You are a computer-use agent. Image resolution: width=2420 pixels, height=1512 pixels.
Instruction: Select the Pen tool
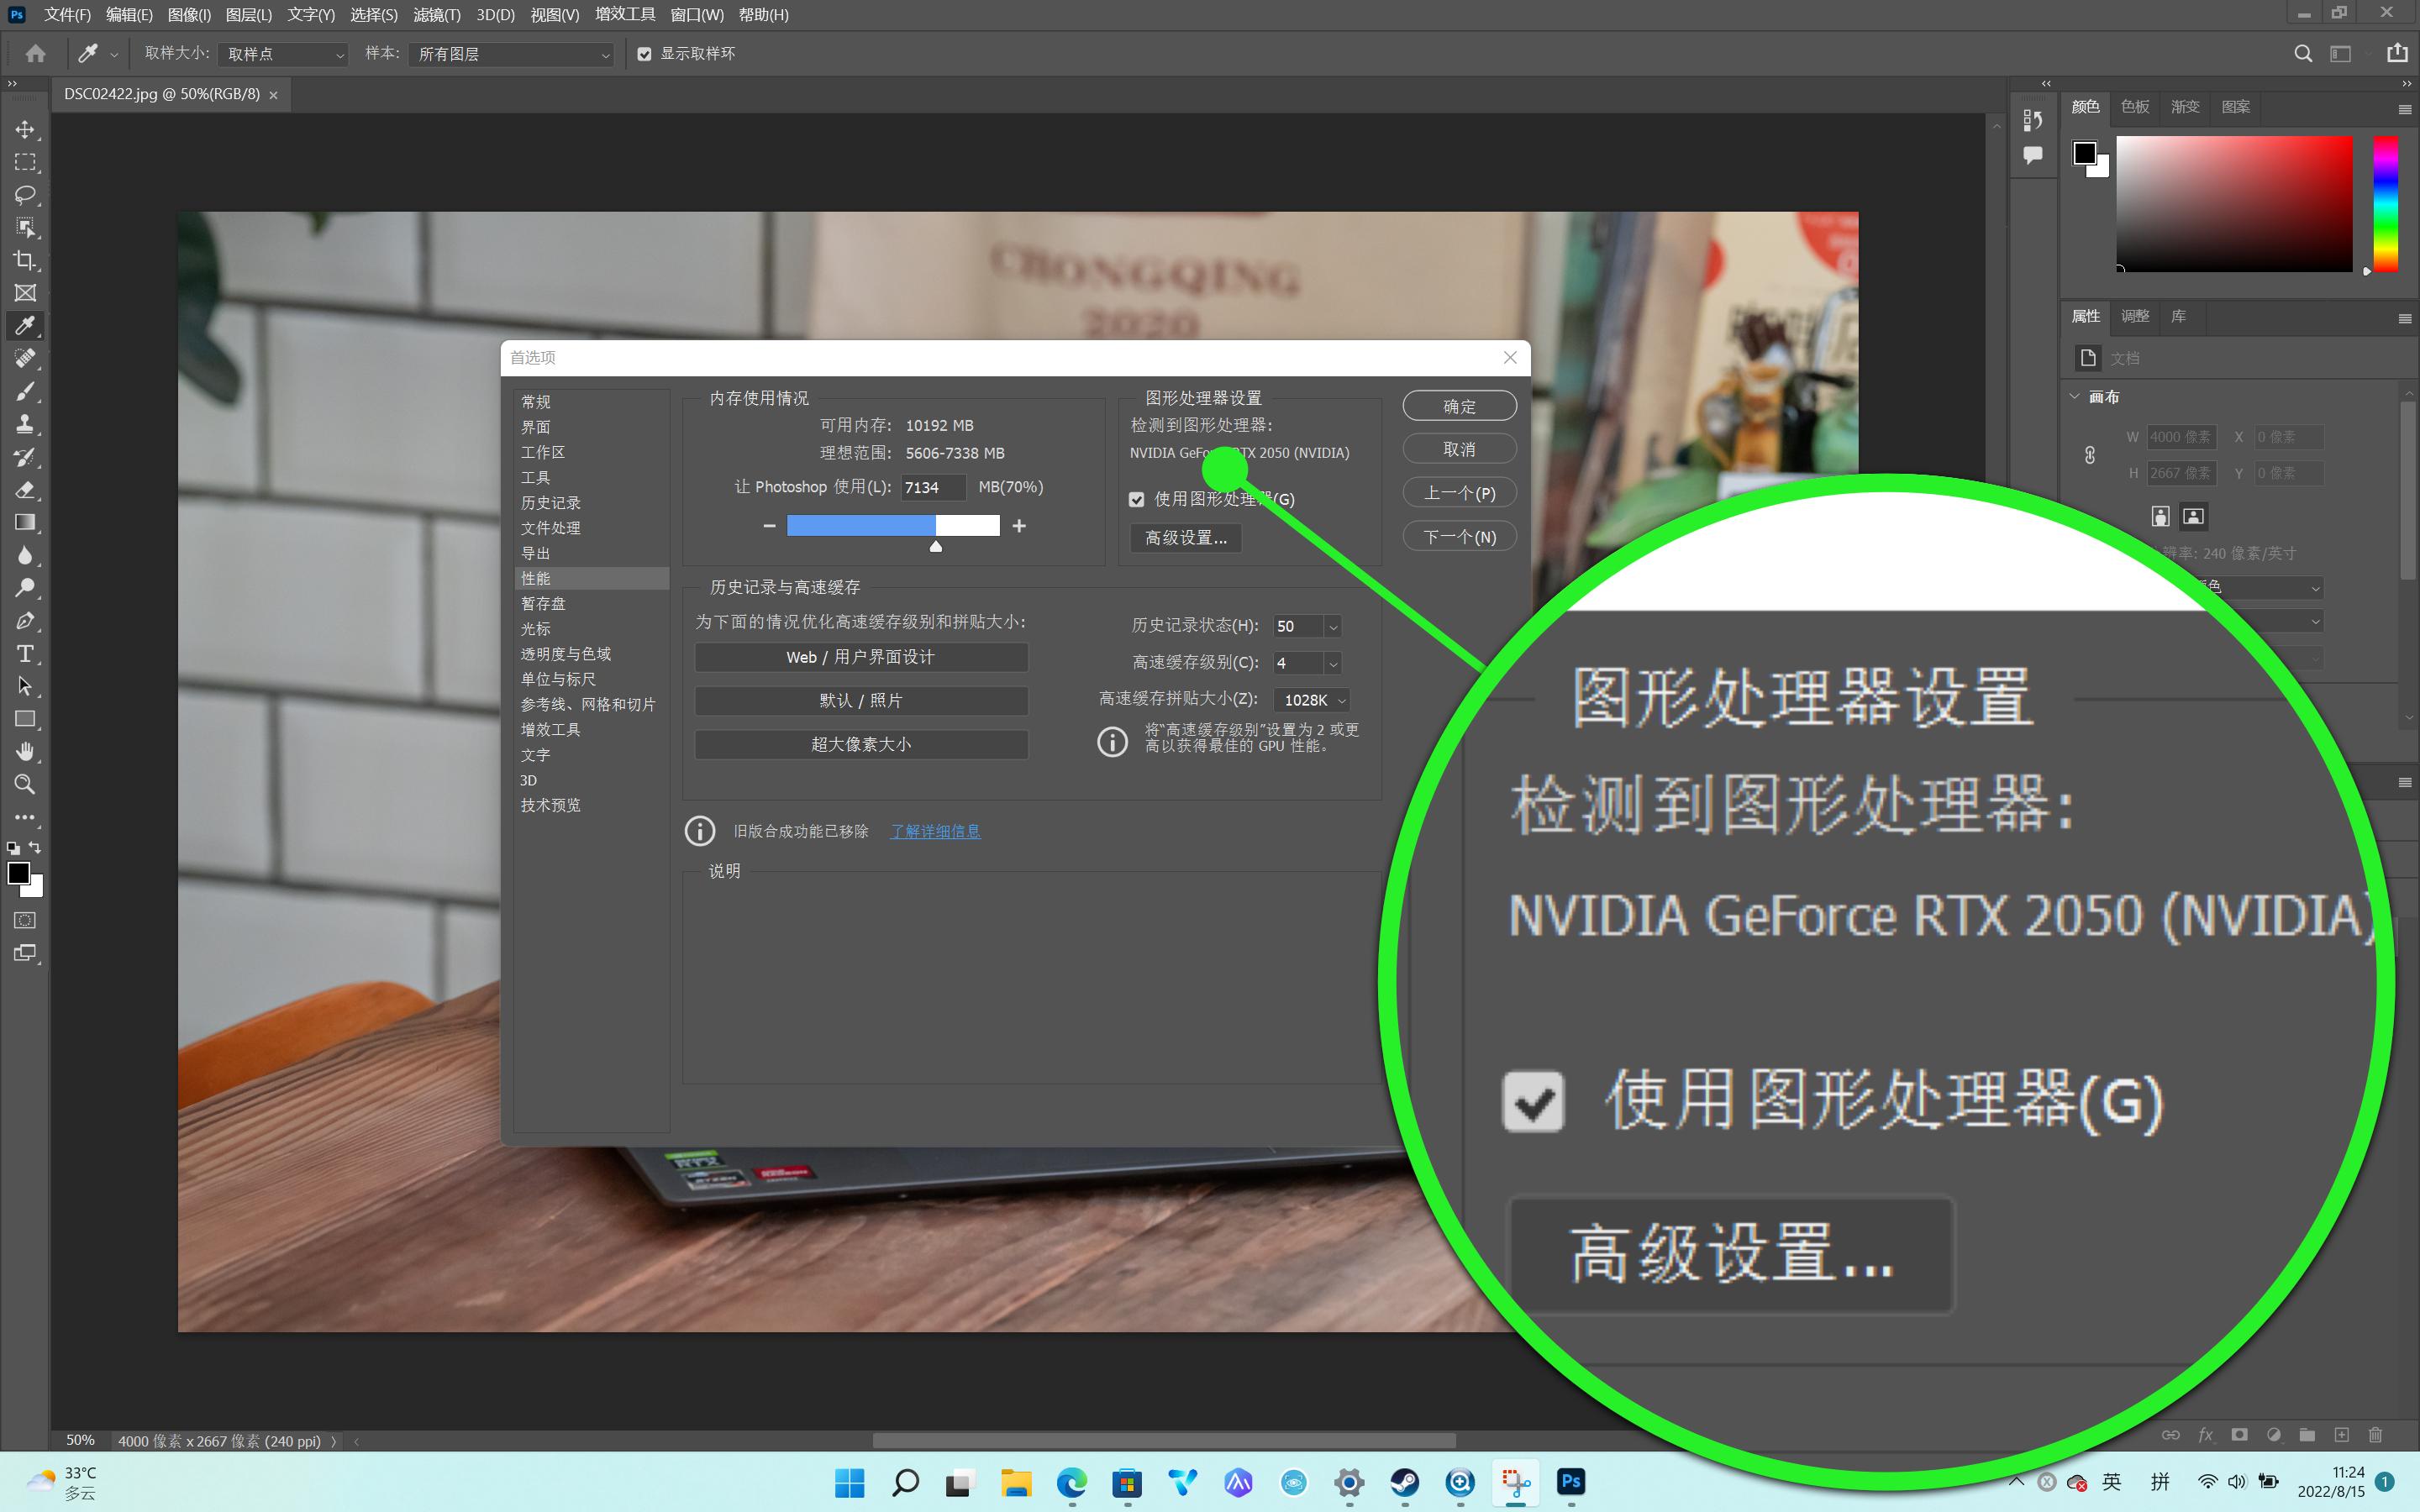point(26,621)
